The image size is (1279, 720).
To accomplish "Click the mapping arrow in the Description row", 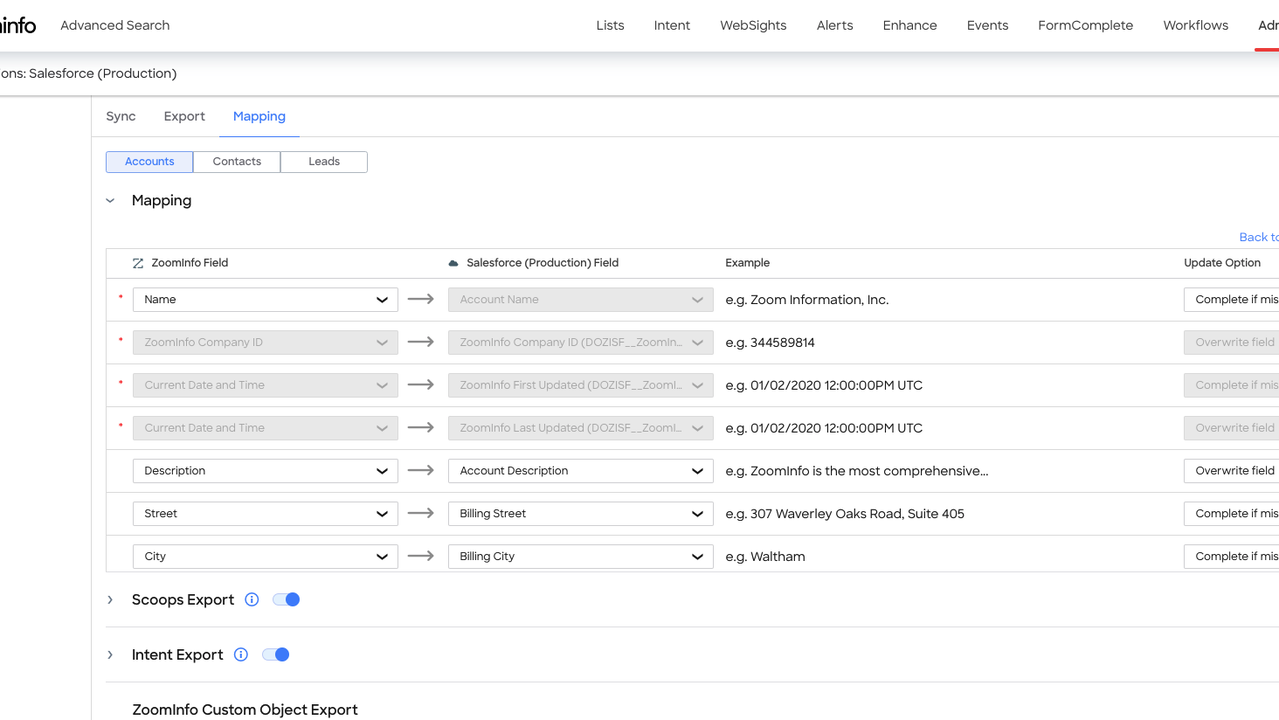I will pos(421,470).
